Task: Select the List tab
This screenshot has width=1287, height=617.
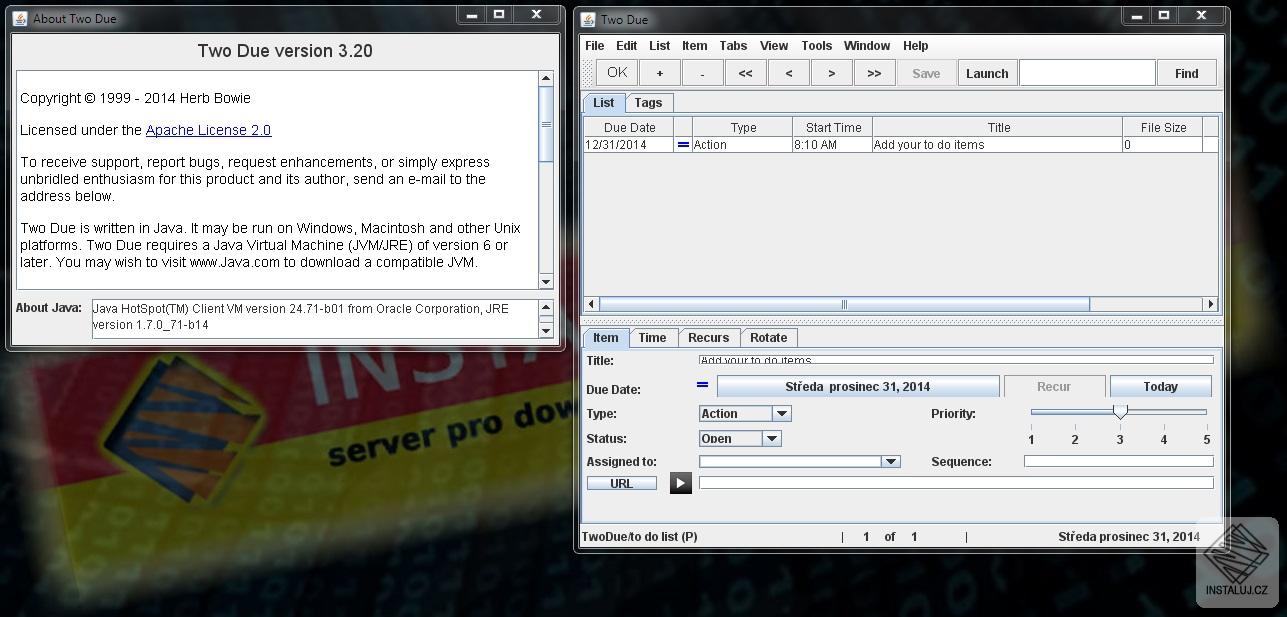Action: 604,103
